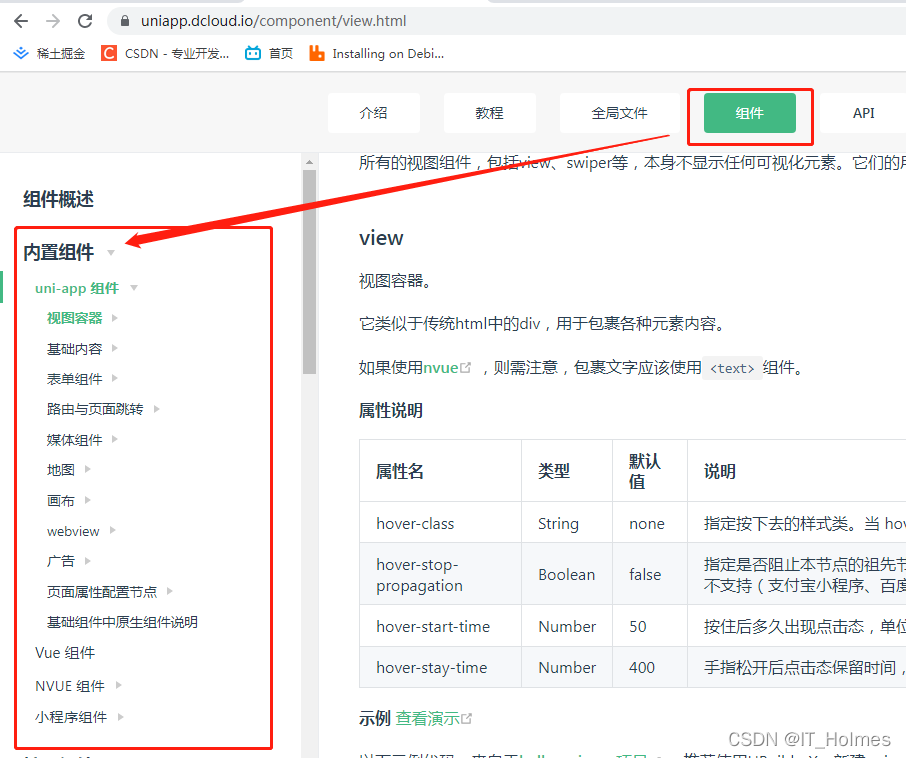This screenshot has height=758, width=906.
Task: Click the browser forward arrow
Action: click(x=53, y=21)
